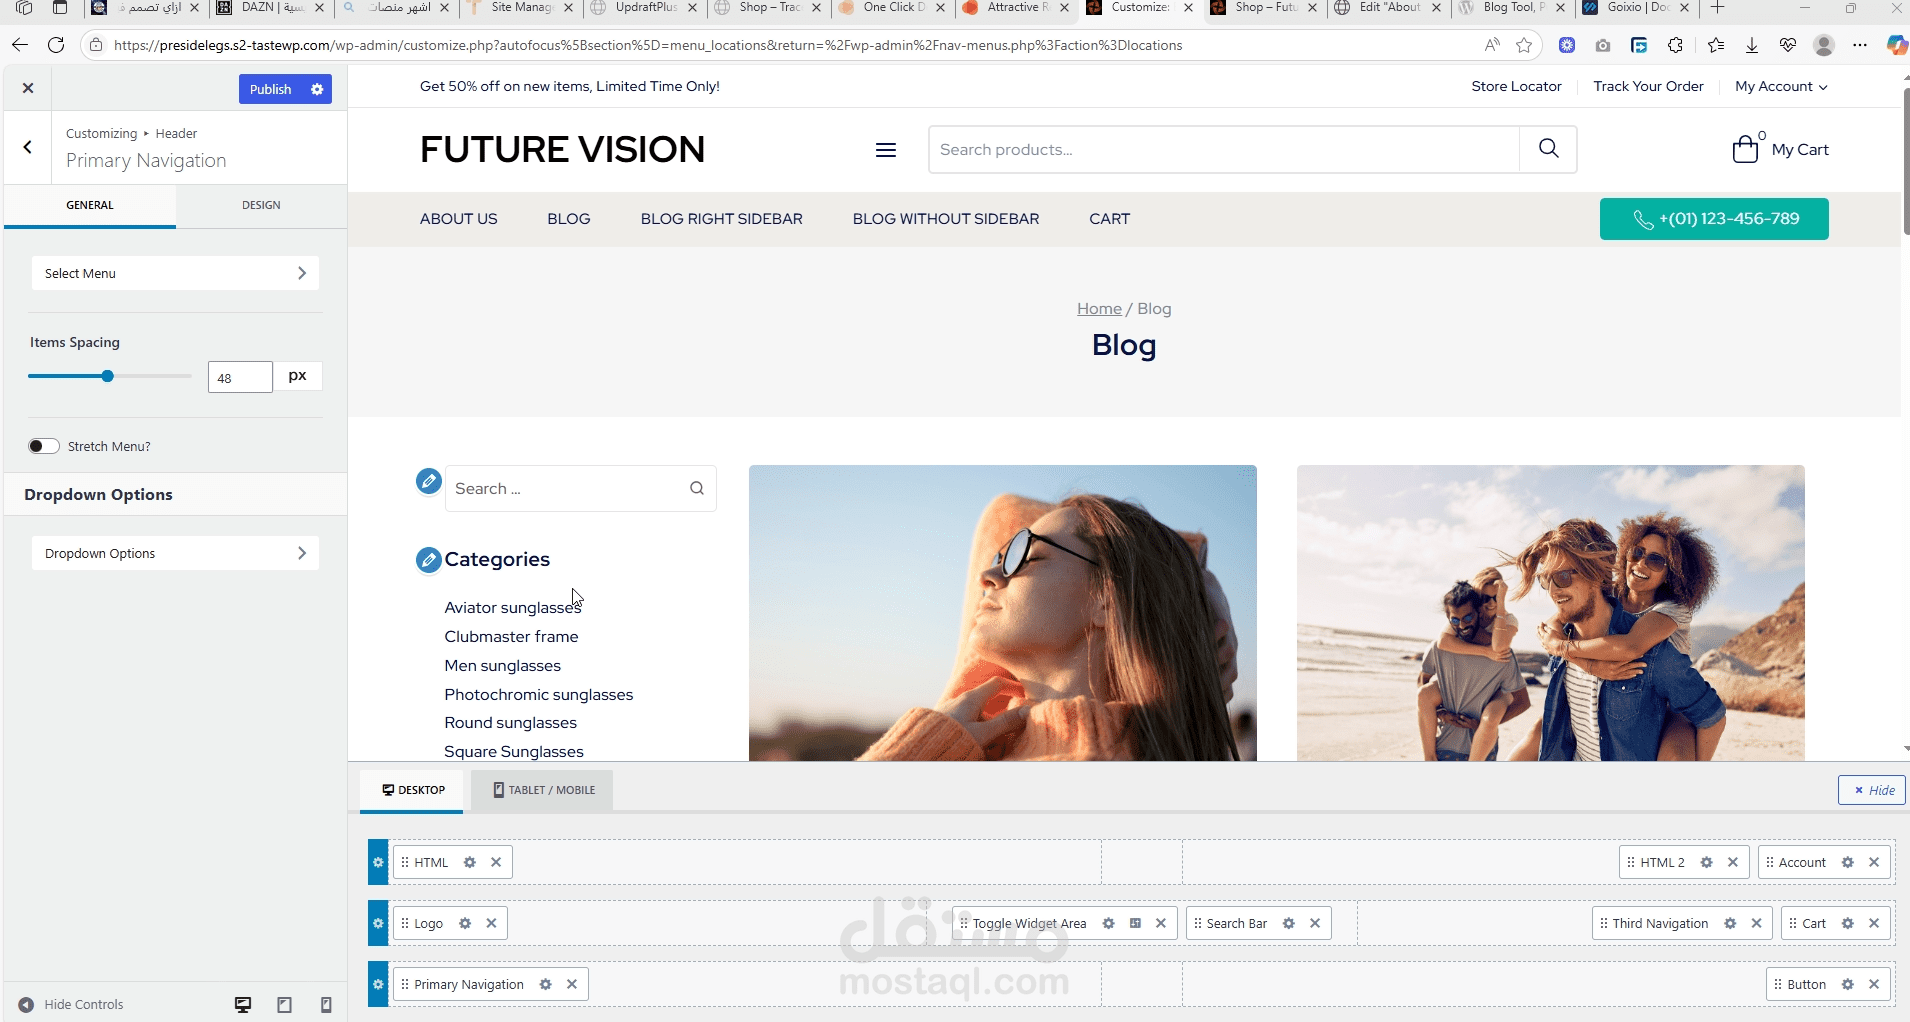Open Publish settings gear icon
Screen dimensions: 1910x1022
317,89
